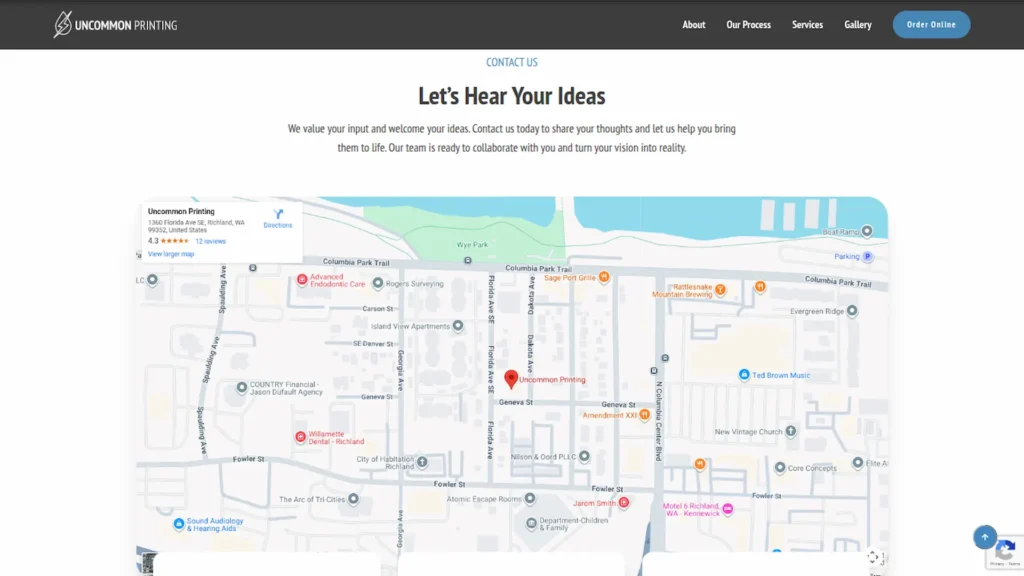The width and height of the screenshot is (1024, 576).
Task: Click the reCAPTCHA badge
Action: 1006,552
